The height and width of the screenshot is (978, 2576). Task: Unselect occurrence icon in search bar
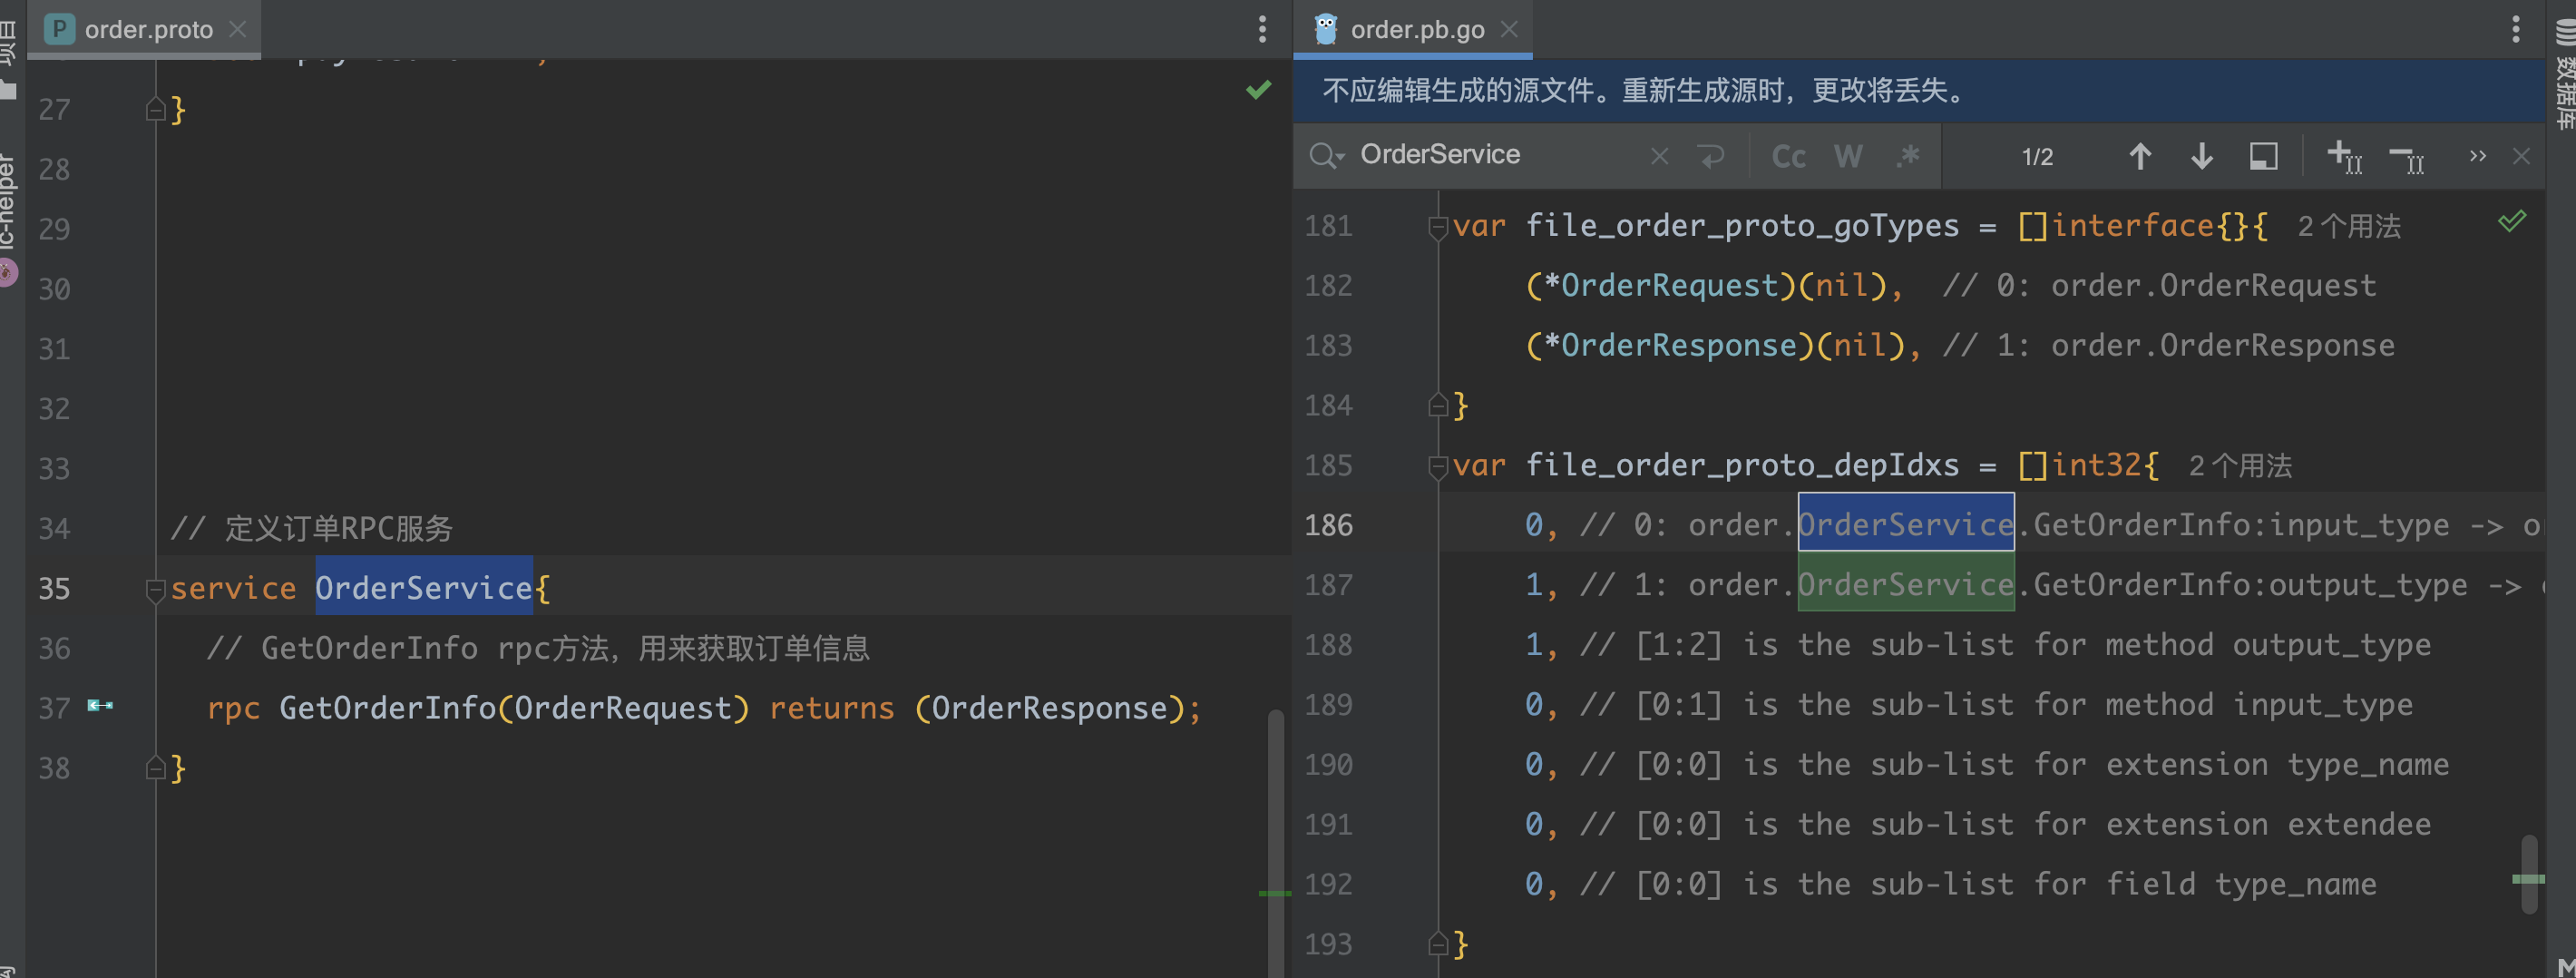click(2406, 158)
